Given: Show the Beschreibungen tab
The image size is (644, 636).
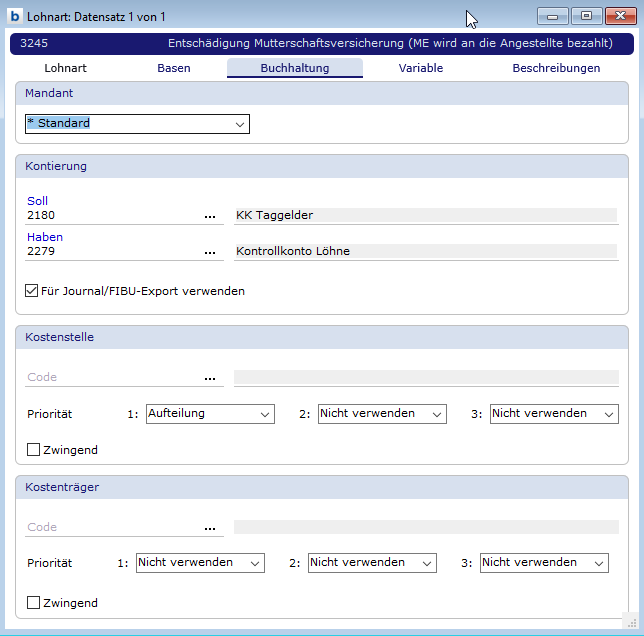Looking at the screenshot, I should 556,68.
